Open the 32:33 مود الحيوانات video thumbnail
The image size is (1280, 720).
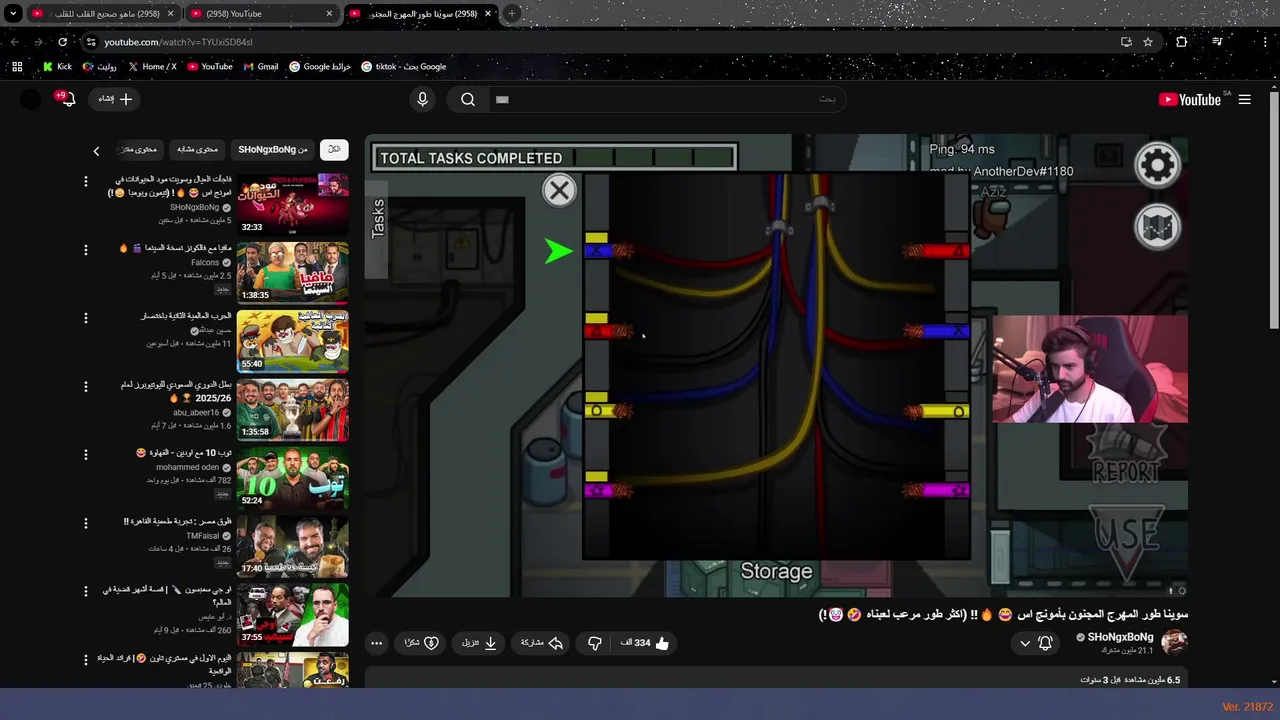pos(292,204)
